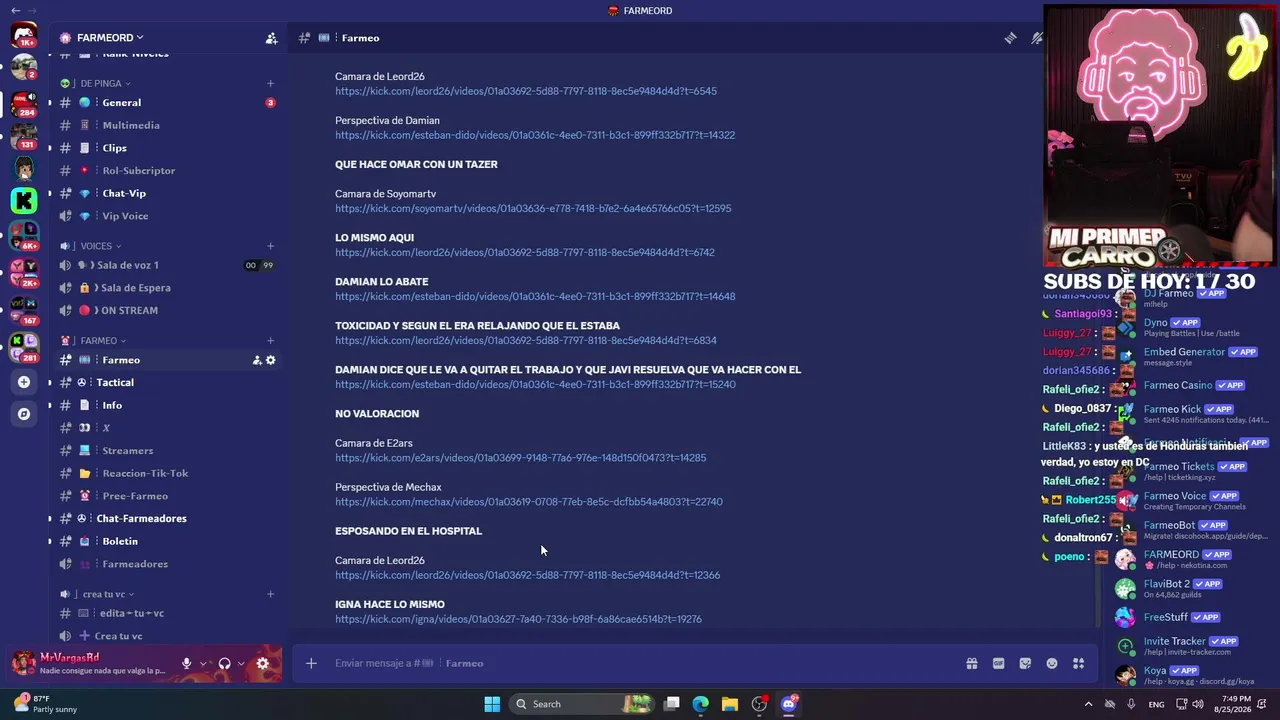Show hidden icons in the system tray

tap(1089, 704)
